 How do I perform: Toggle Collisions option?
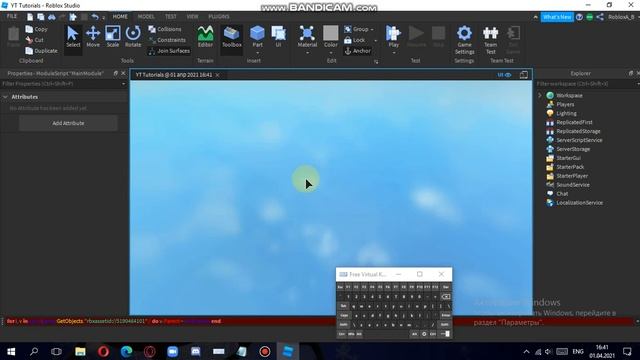[x=165, y=29]
